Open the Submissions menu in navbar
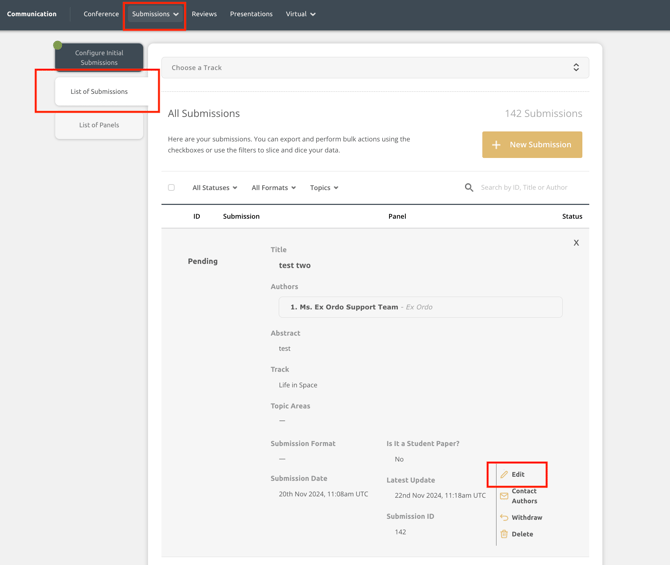 tap(155, 14)
